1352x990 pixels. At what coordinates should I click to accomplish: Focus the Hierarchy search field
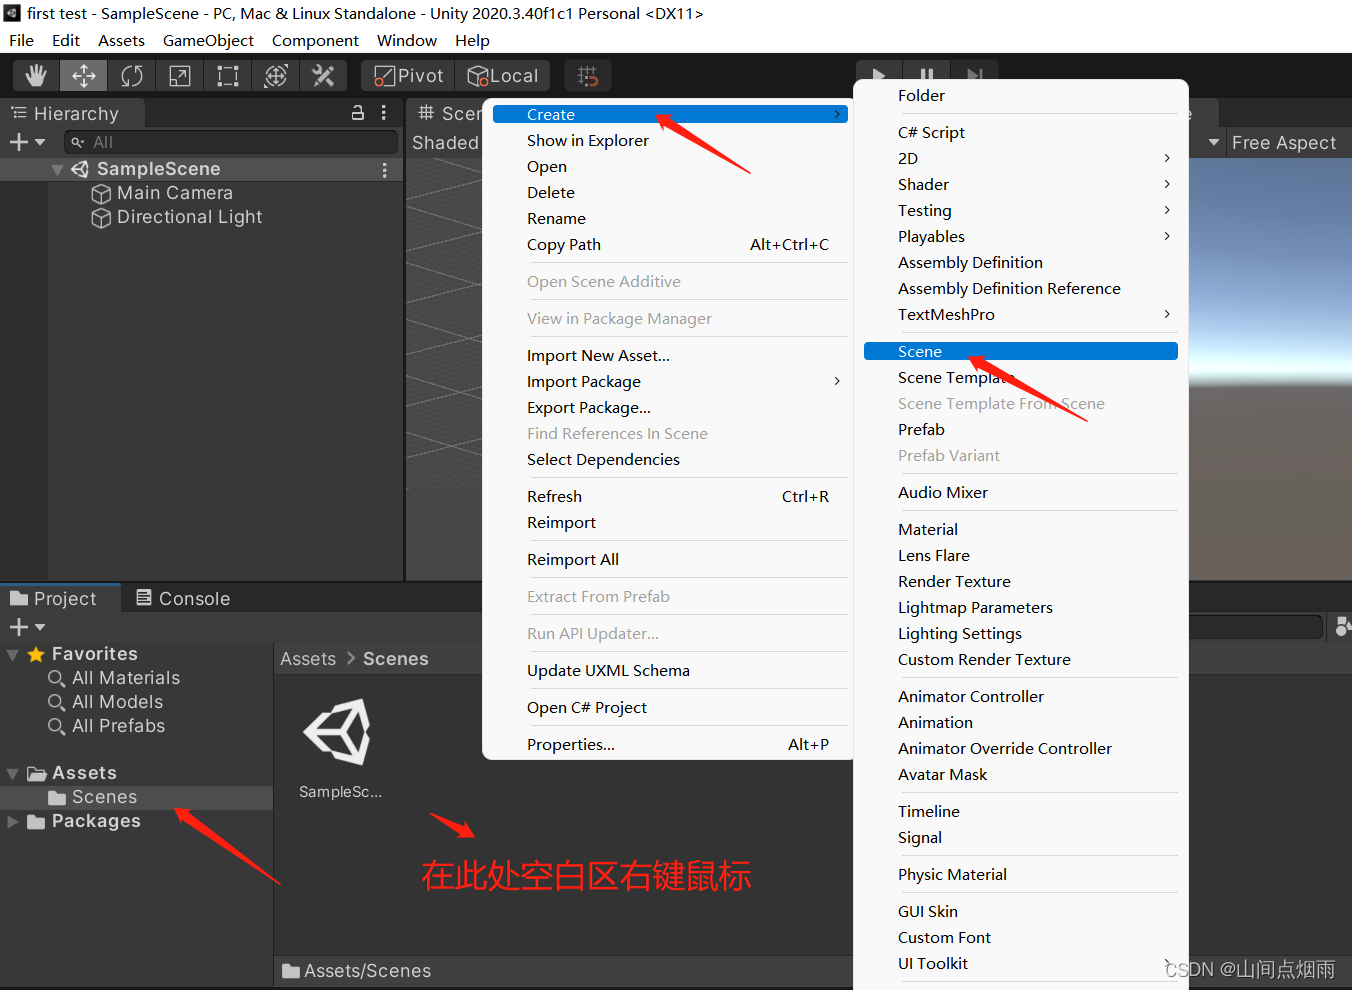[231, 142]
